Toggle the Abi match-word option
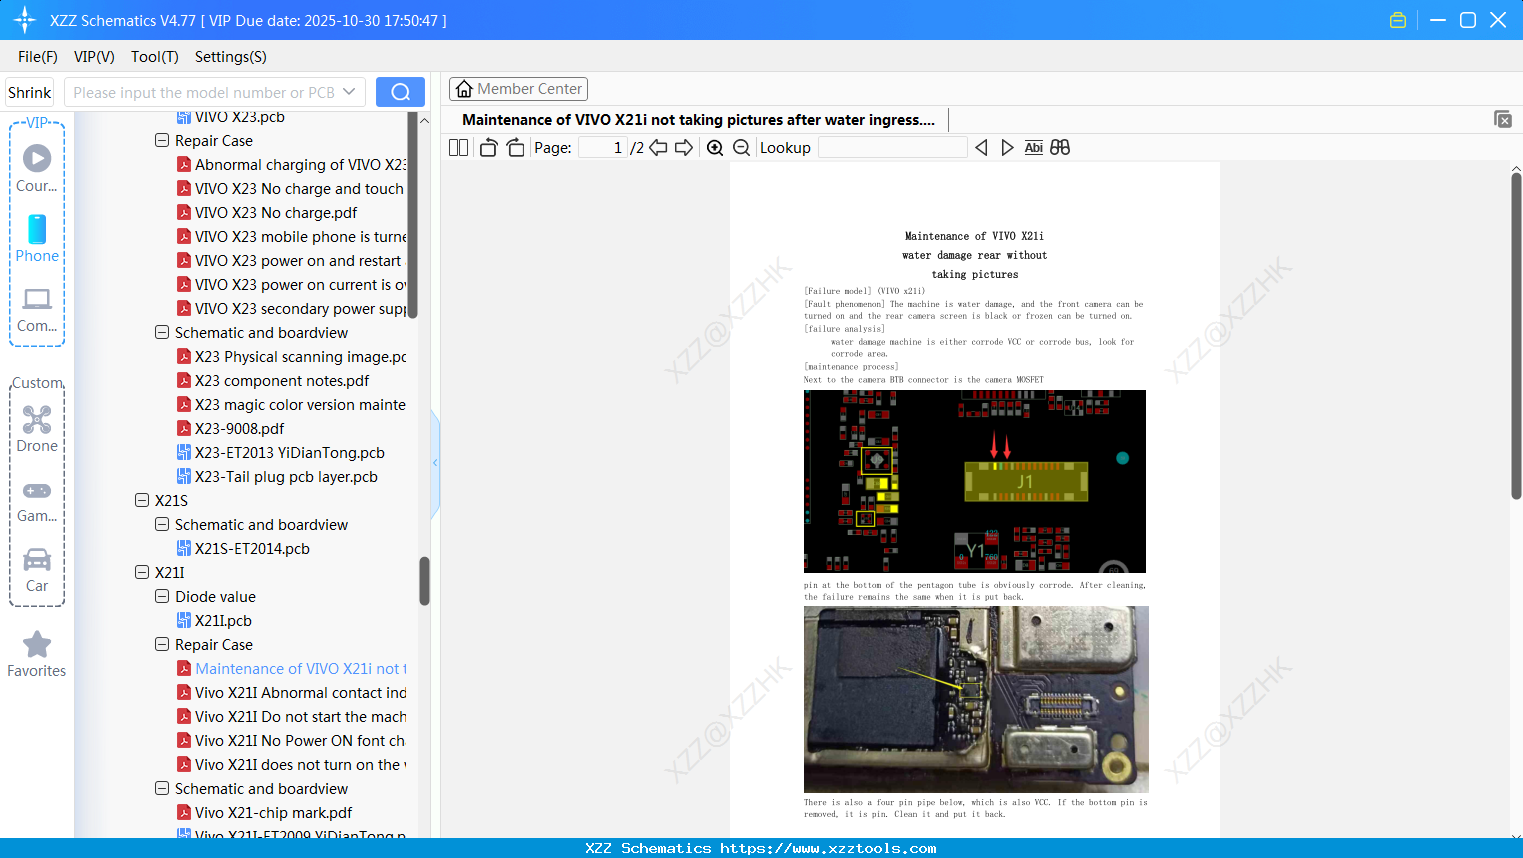This screenshot has width=1523, height=858. click(x=1033, y=148)
